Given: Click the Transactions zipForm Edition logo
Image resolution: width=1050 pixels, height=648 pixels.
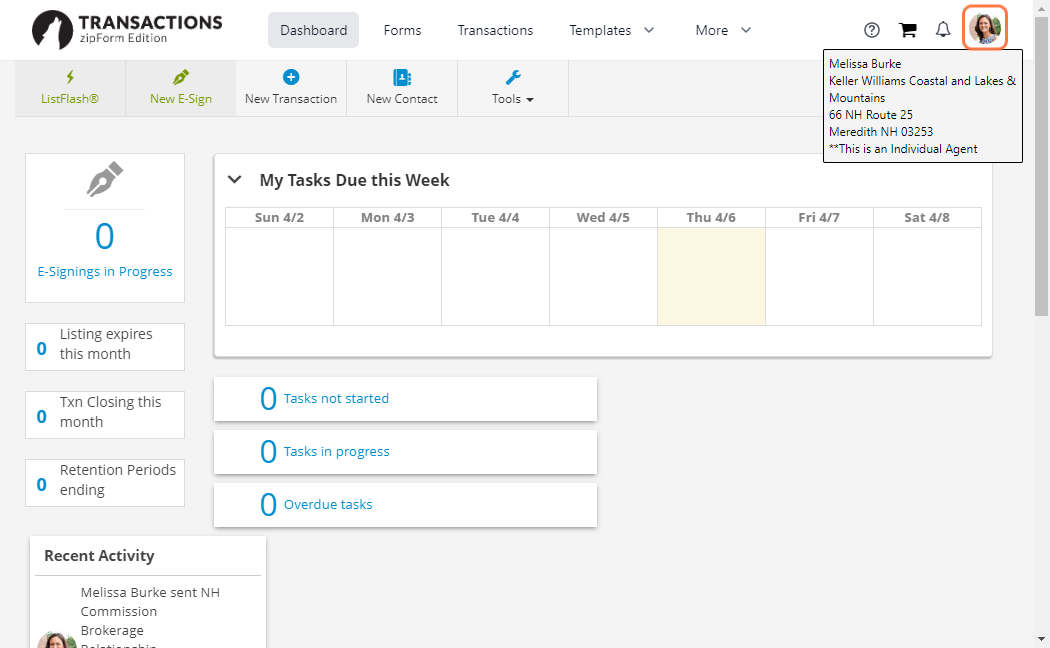Looking at the screenshot, I should click(x=127, y=30).
